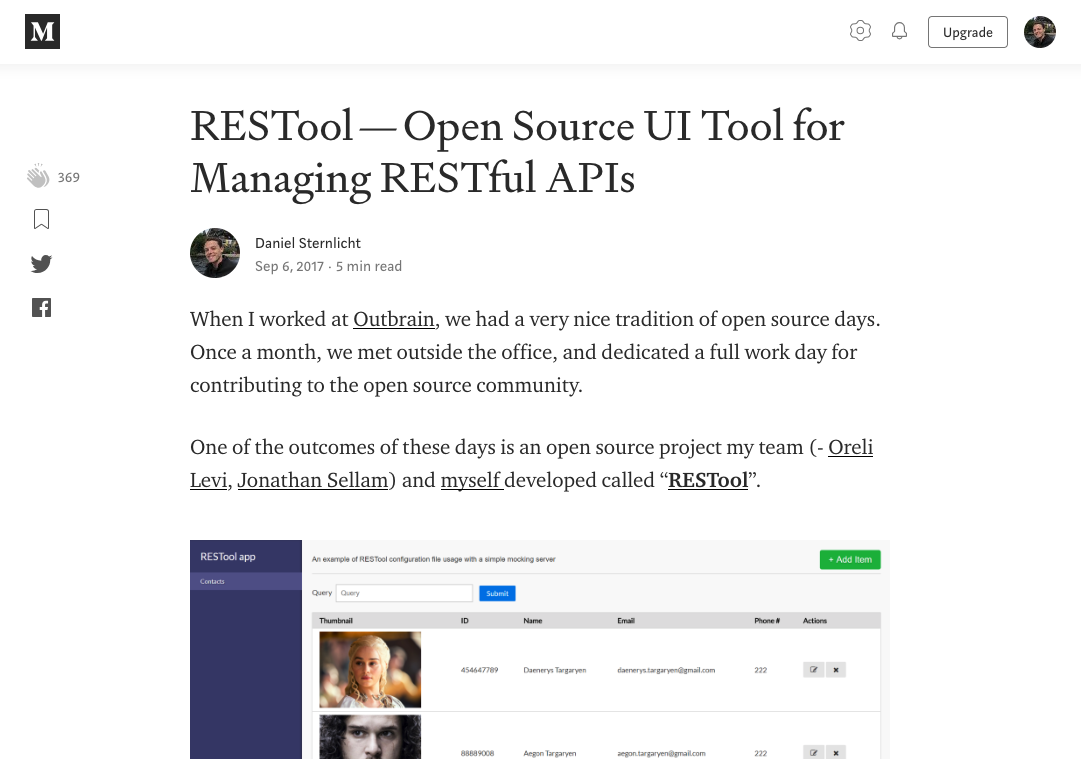
Task: Click edit icon in Aegon Targaryen row
Action: point(814,753)
